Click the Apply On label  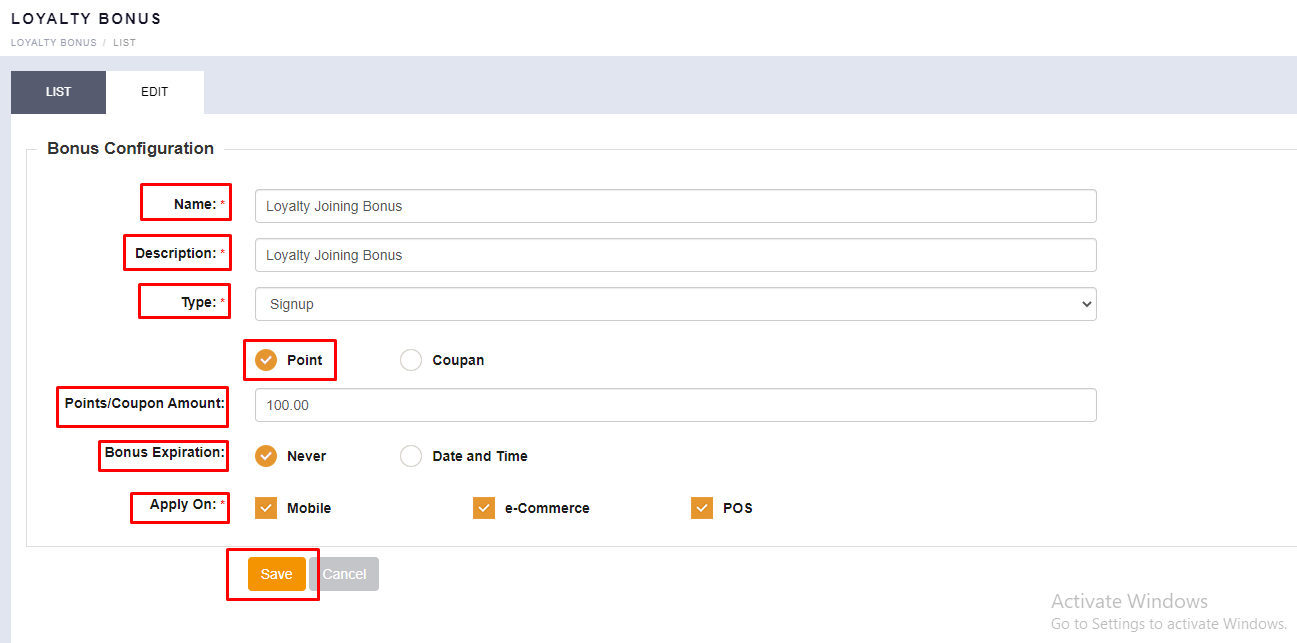[183, 505]
